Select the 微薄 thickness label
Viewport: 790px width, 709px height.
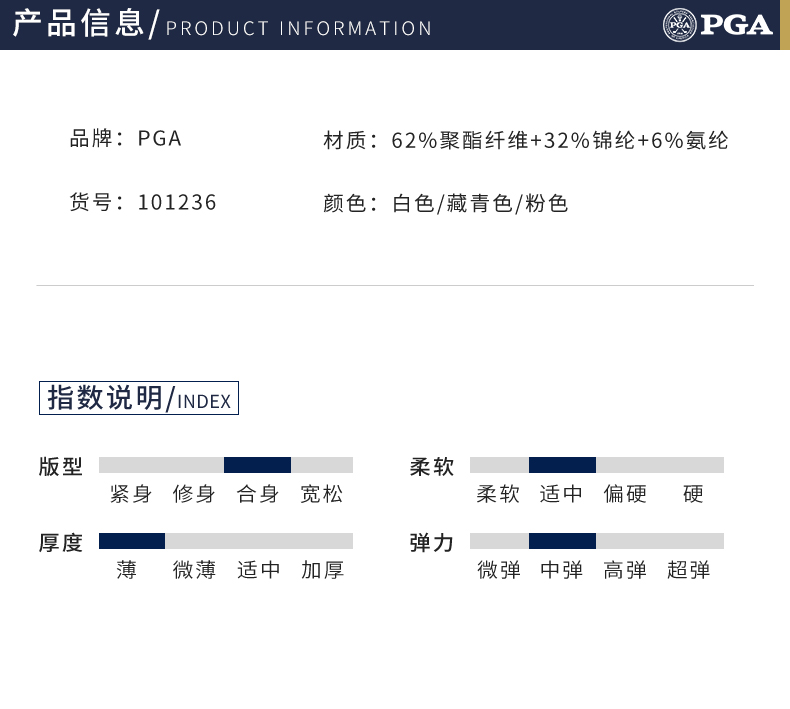pyautogui.click(x=194, y=570)
